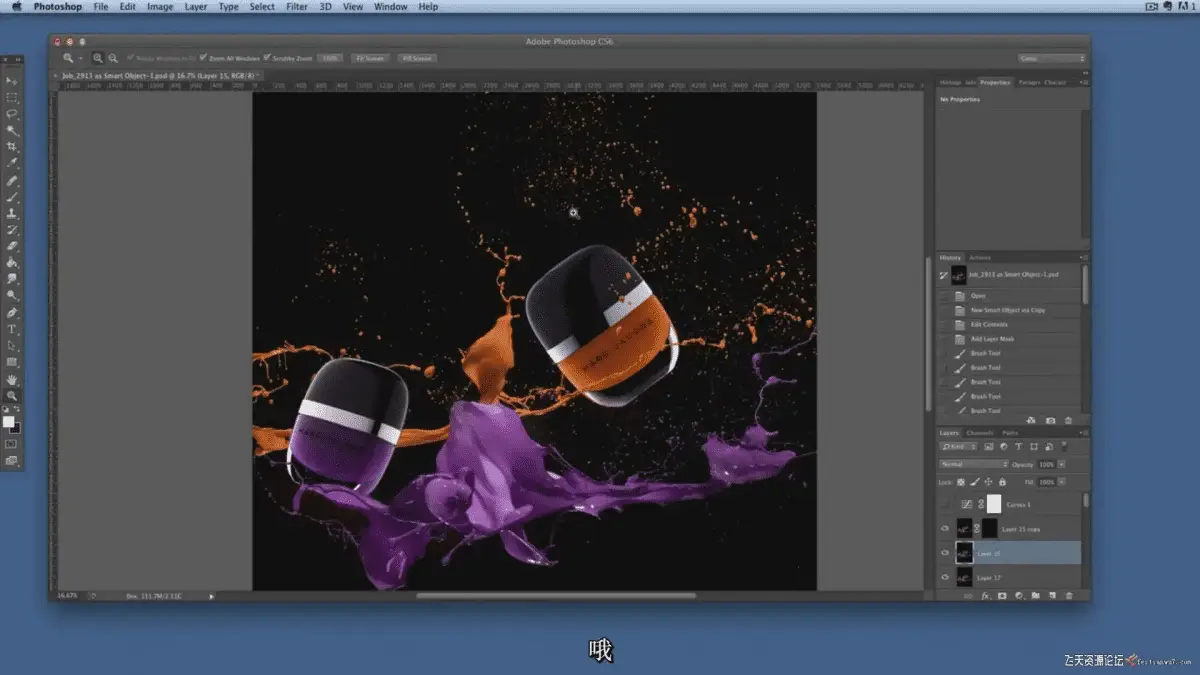Switch to the Channels tab

[x=980, y=432]
